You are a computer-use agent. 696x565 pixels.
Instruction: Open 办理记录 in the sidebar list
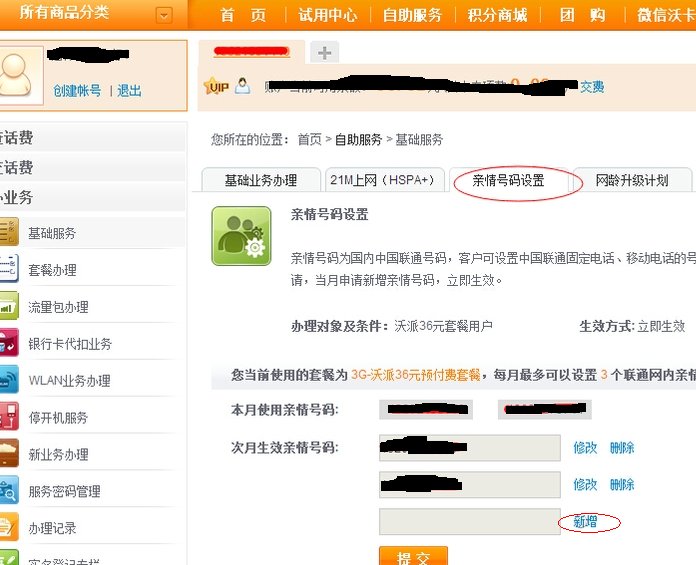52,528
